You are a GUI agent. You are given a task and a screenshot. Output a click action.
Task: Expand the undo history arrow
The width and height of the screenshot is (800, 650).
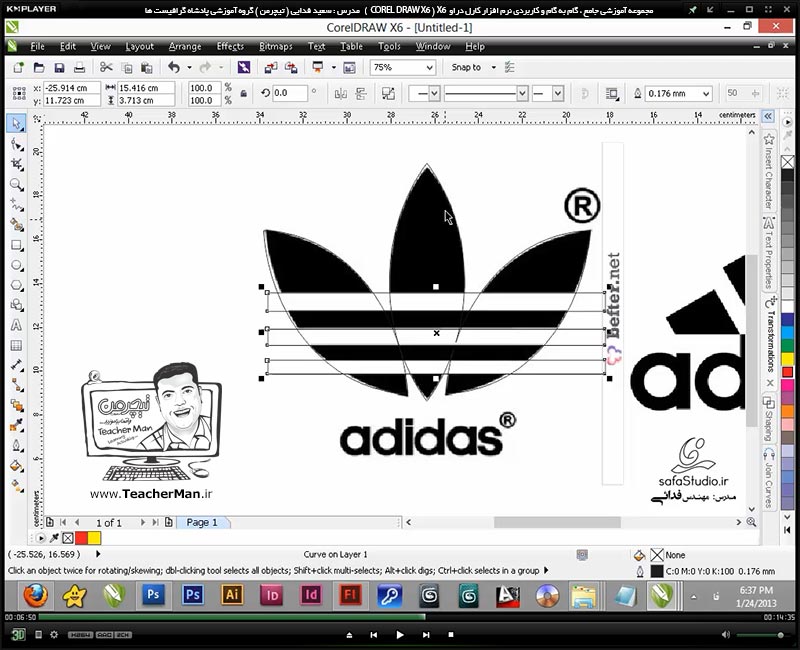(189, 67)
